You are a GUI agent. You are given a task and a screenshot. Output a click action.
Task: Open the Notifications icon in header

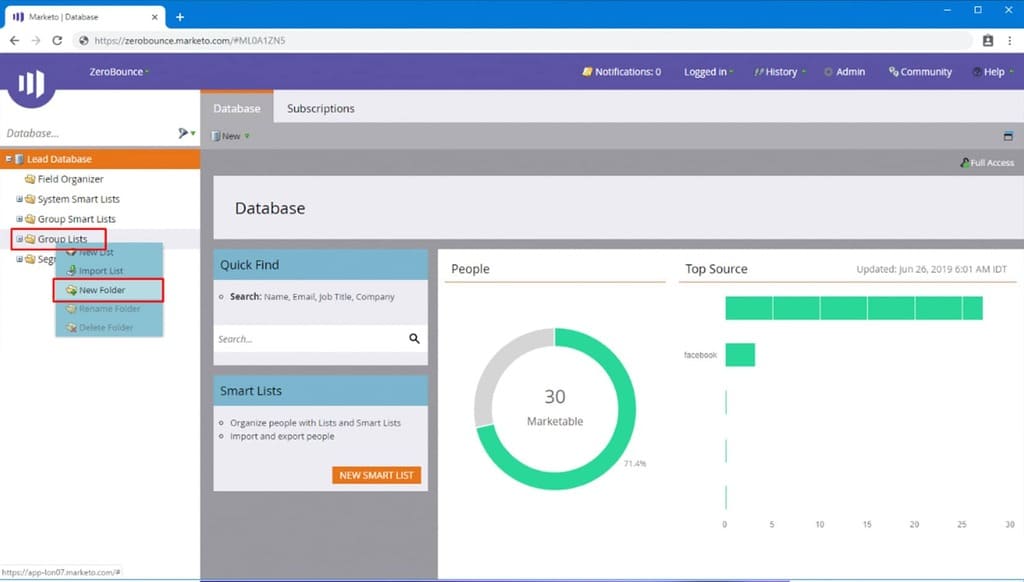(587, 71)
